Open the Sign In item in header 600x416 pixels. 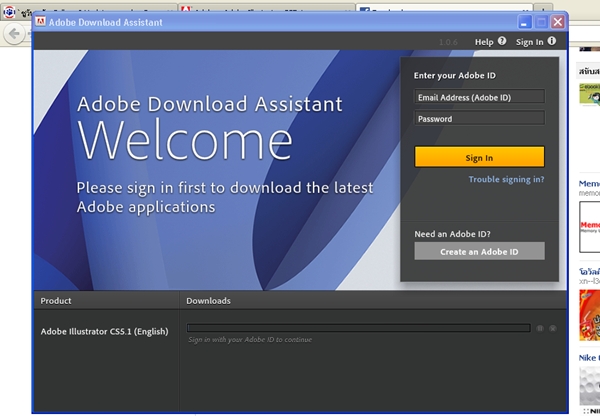point(529,42)
